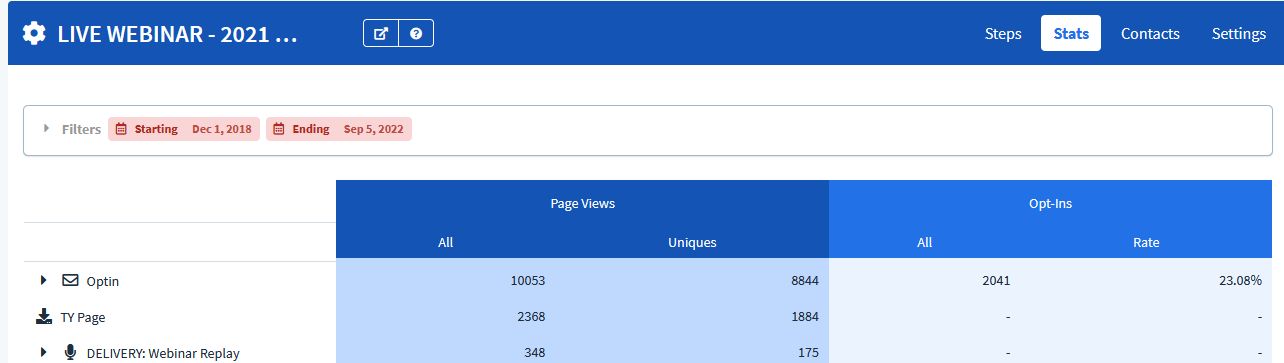Open the Contacts tab
Viewport: 1284px width, 363px height.
click(x=1150, y=33)
